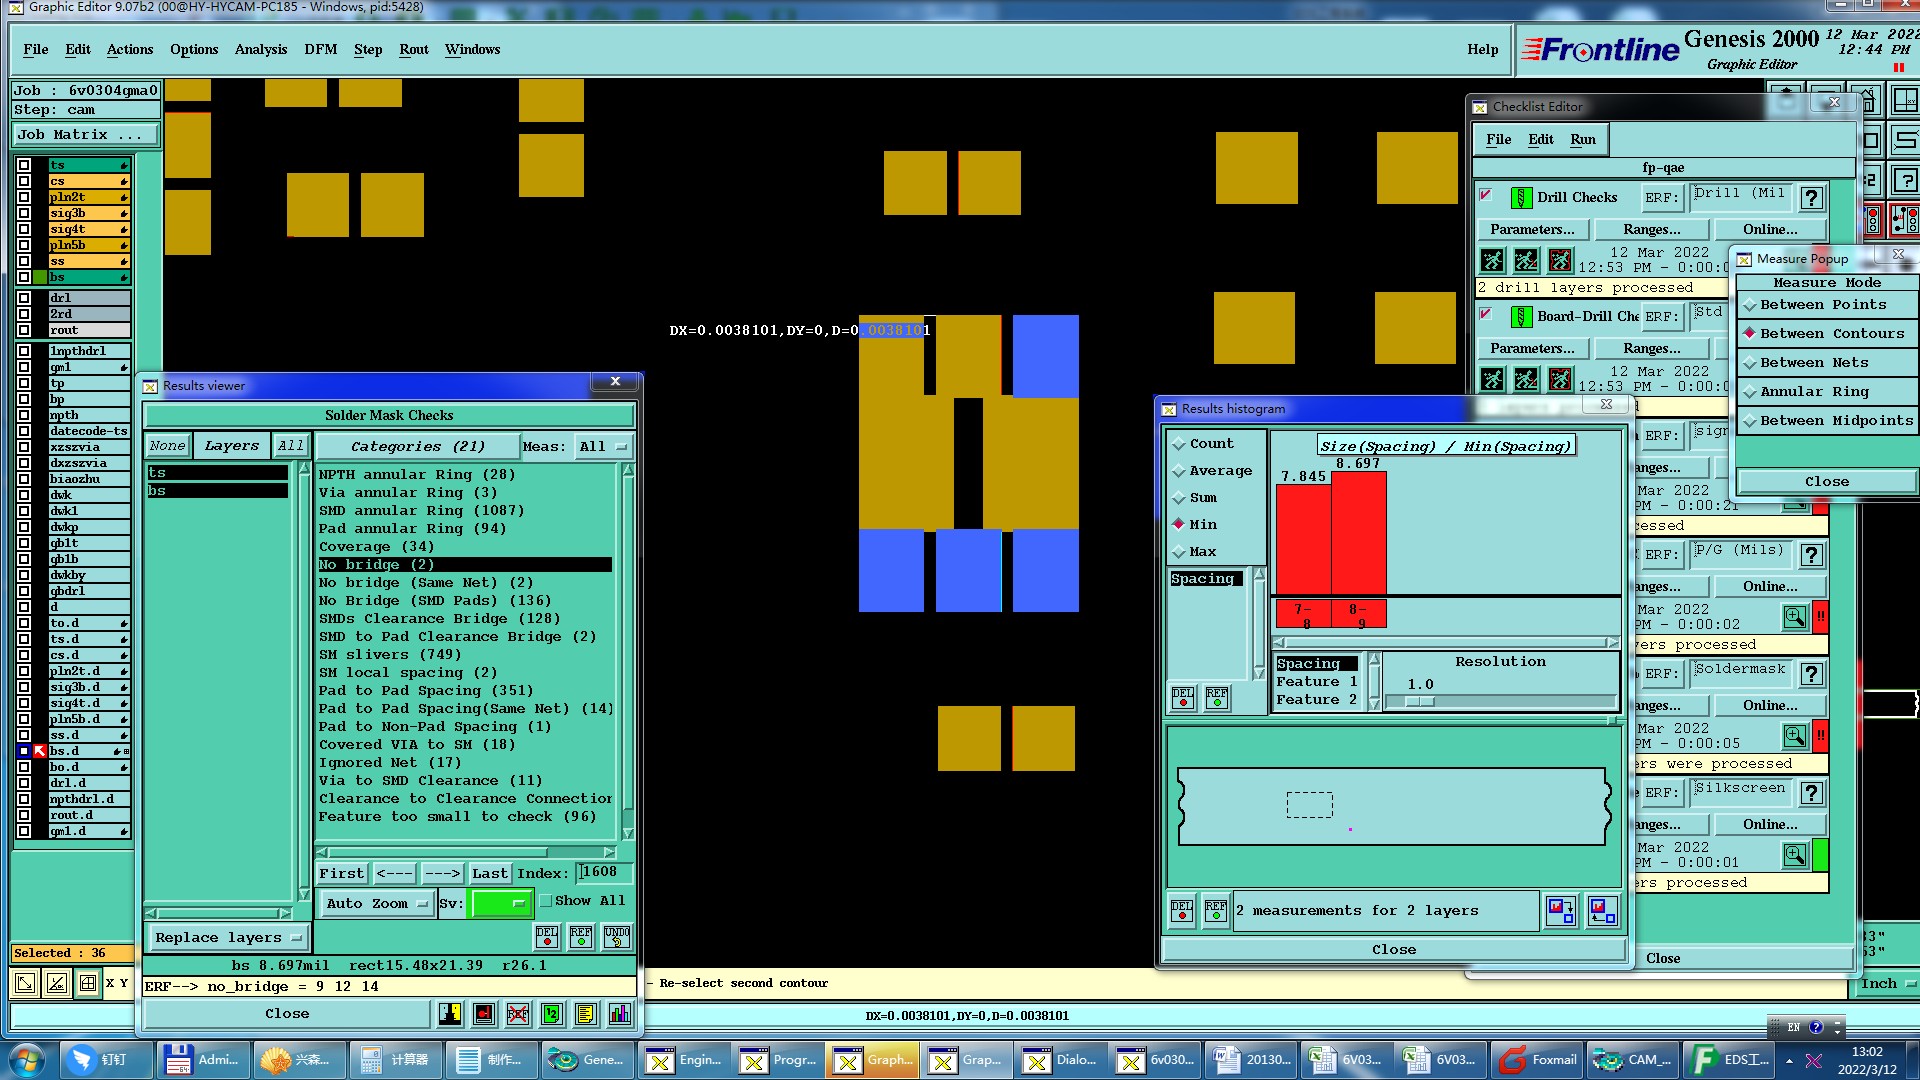
Task: Click the first green run icon under Drill Checks
Action: (1492, 262)
